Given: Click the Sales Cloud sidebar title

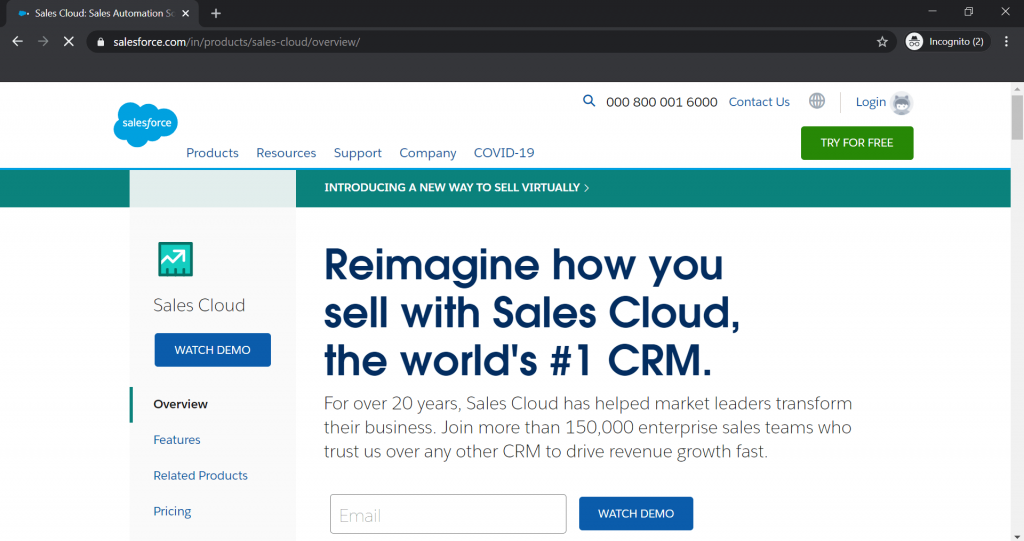Looking at the screenshot, I should 199,305.
